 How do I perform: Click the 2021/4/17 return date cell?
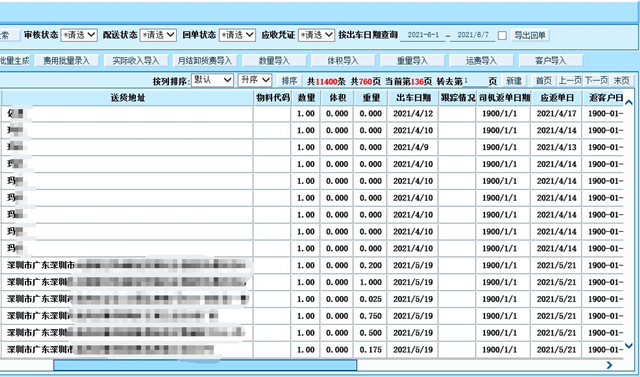pyautogui.click(x=557, y=114)
